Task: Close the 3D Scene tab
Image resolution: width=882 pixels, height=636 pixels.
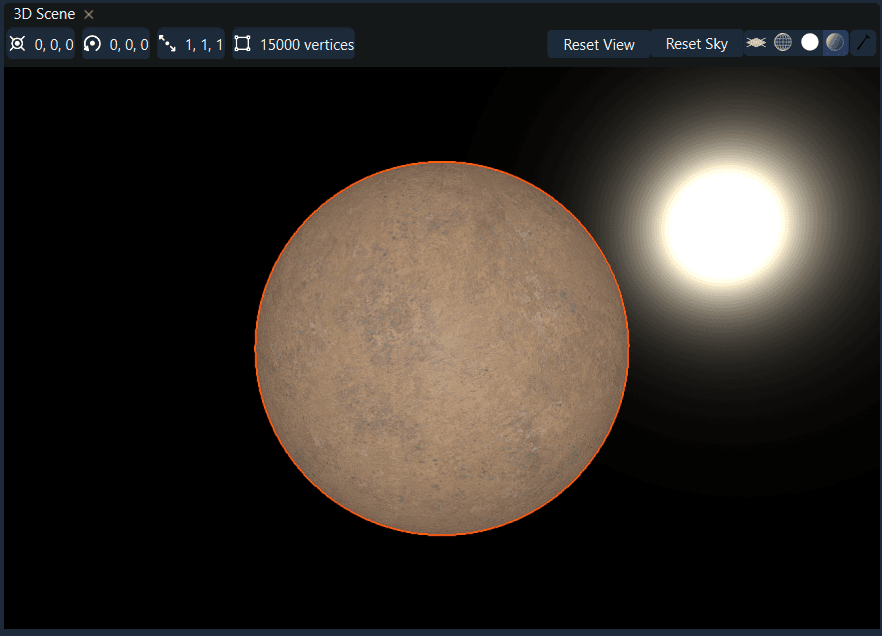Action: 88,14
